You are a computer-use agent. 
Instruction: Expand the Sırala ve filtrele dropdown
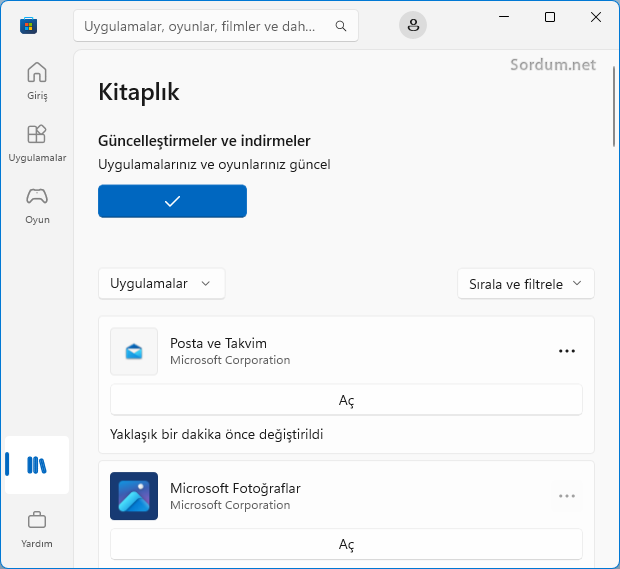click(x=526, y=284)
